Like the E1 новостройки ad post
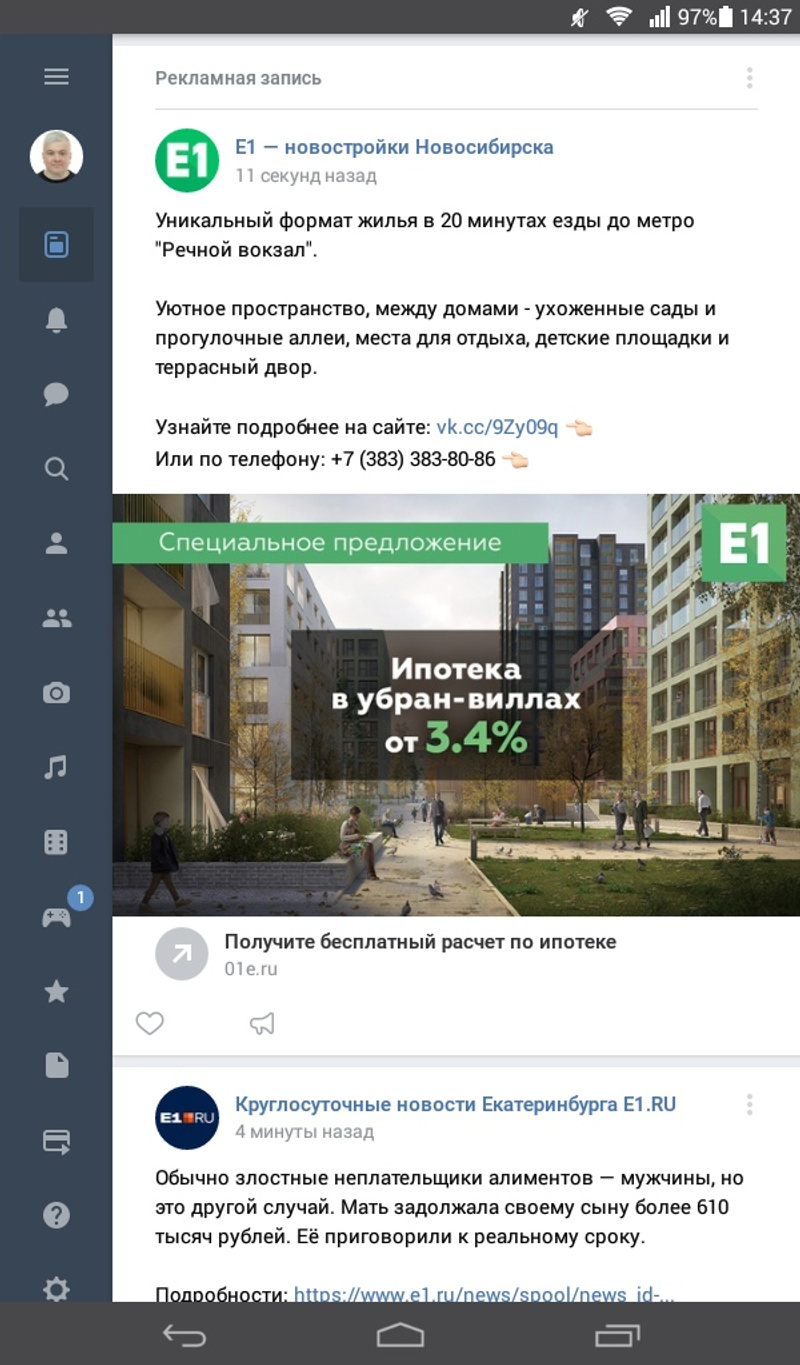This screenshot has width=800, height=1365. 150,1023
